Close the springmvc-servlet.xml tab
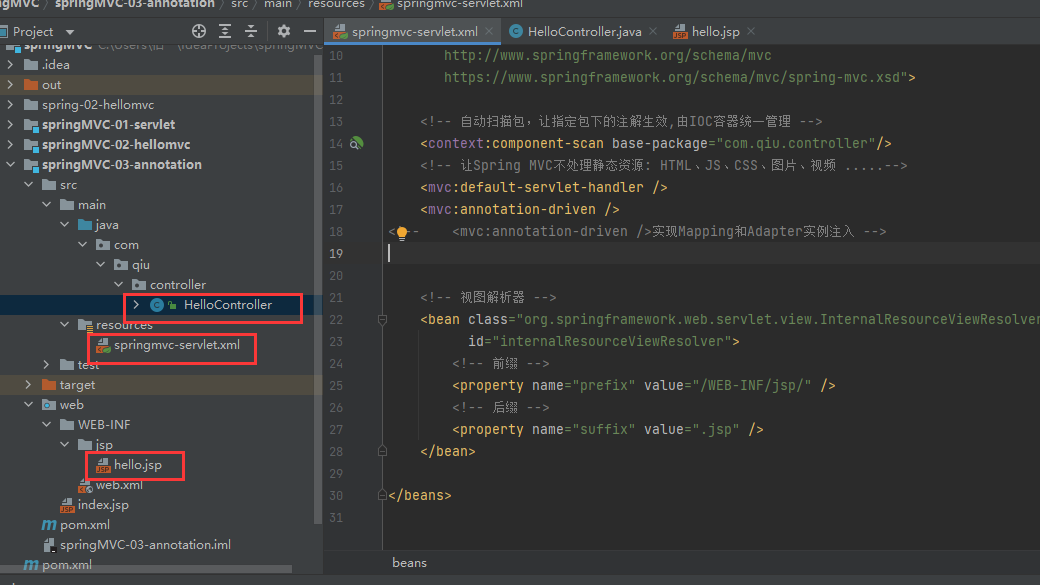Screen dimensions: 1040x585 tap(489, 31)
